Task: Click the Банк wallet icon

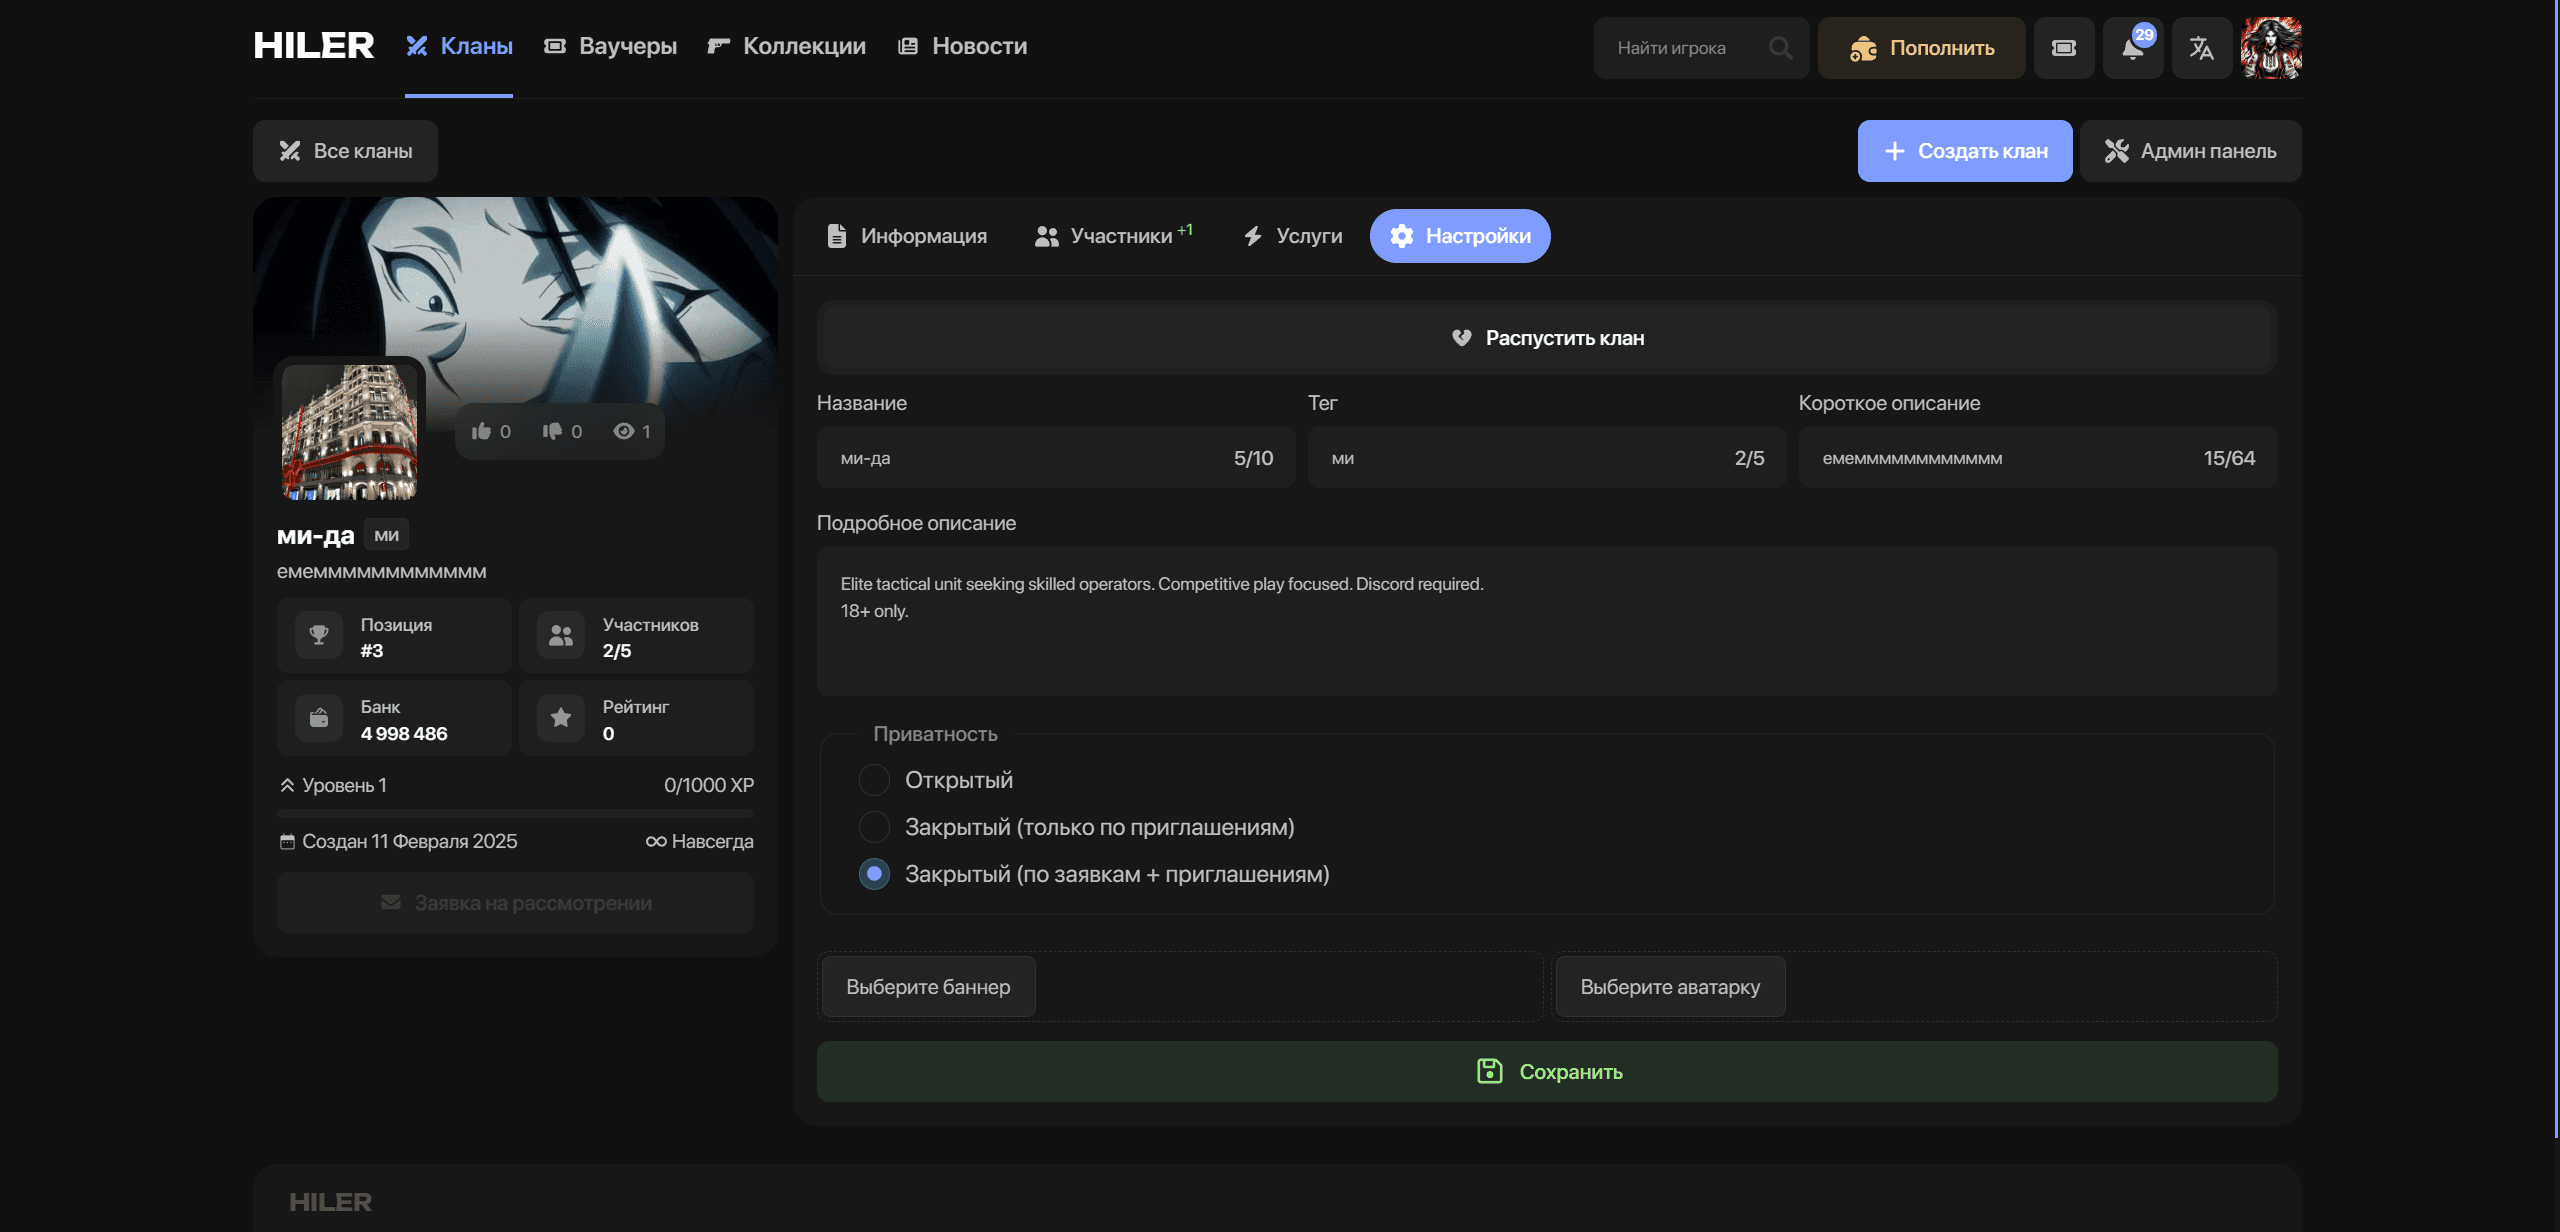Action: tap(319, 717)
